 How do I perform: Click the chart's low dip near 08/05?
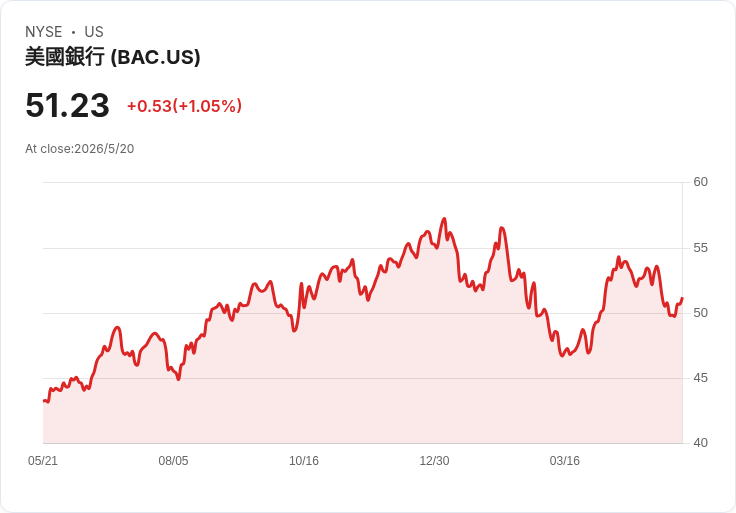[x=178, y=379]
